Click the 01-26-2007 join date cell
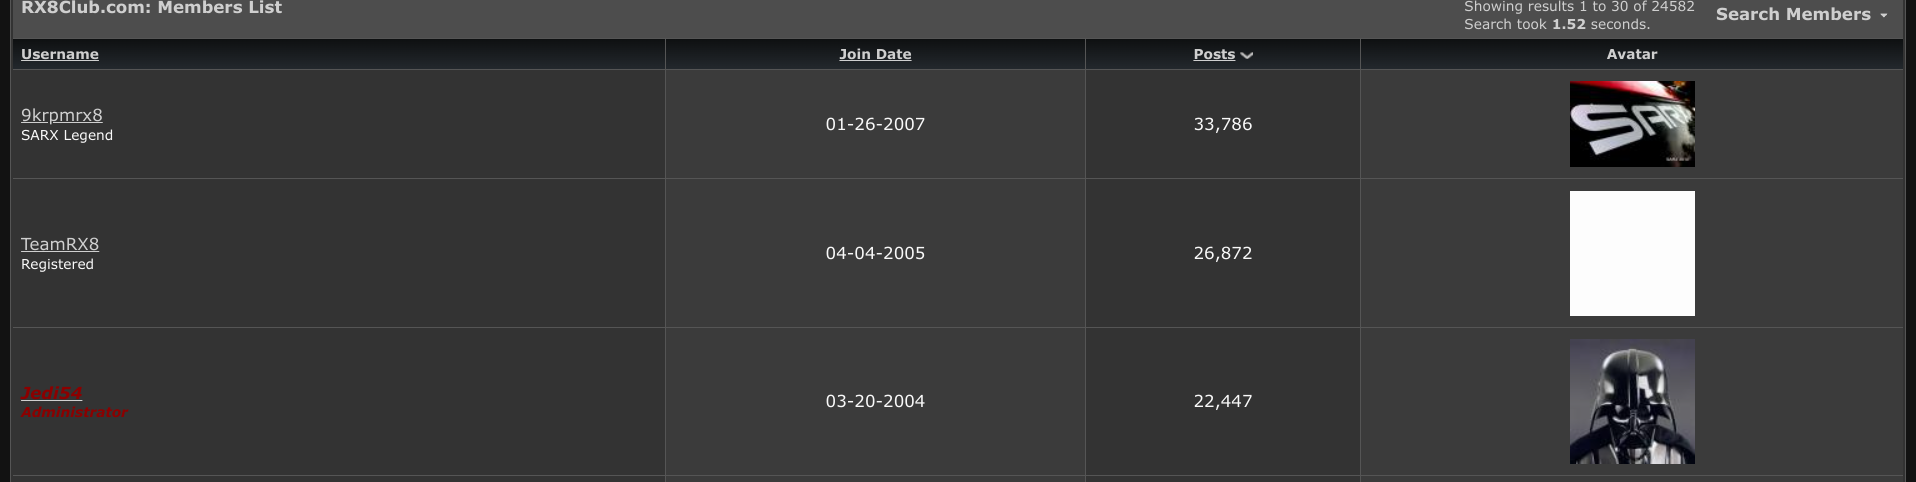 point(875,124)
